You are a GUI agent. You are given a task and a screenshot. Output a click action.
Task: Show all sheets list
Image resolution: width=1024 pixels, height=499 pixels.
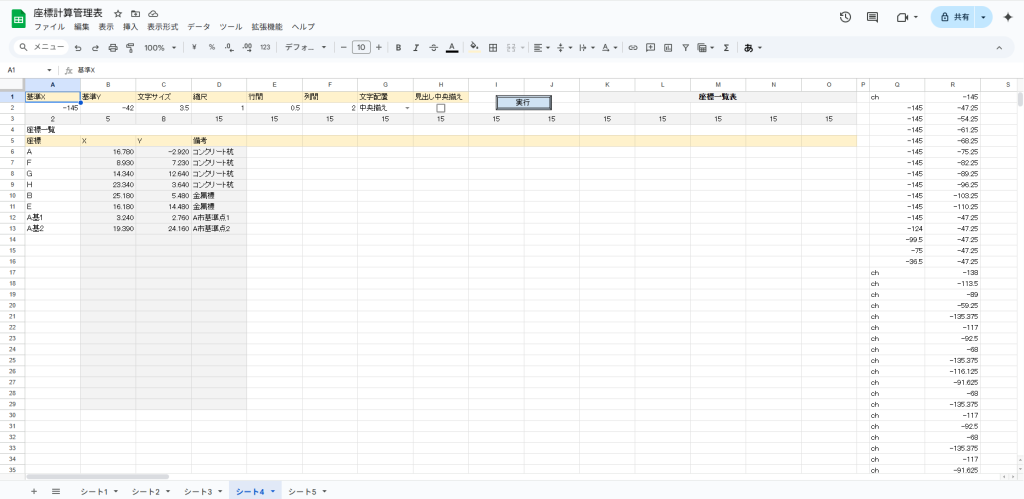point(56,491)
